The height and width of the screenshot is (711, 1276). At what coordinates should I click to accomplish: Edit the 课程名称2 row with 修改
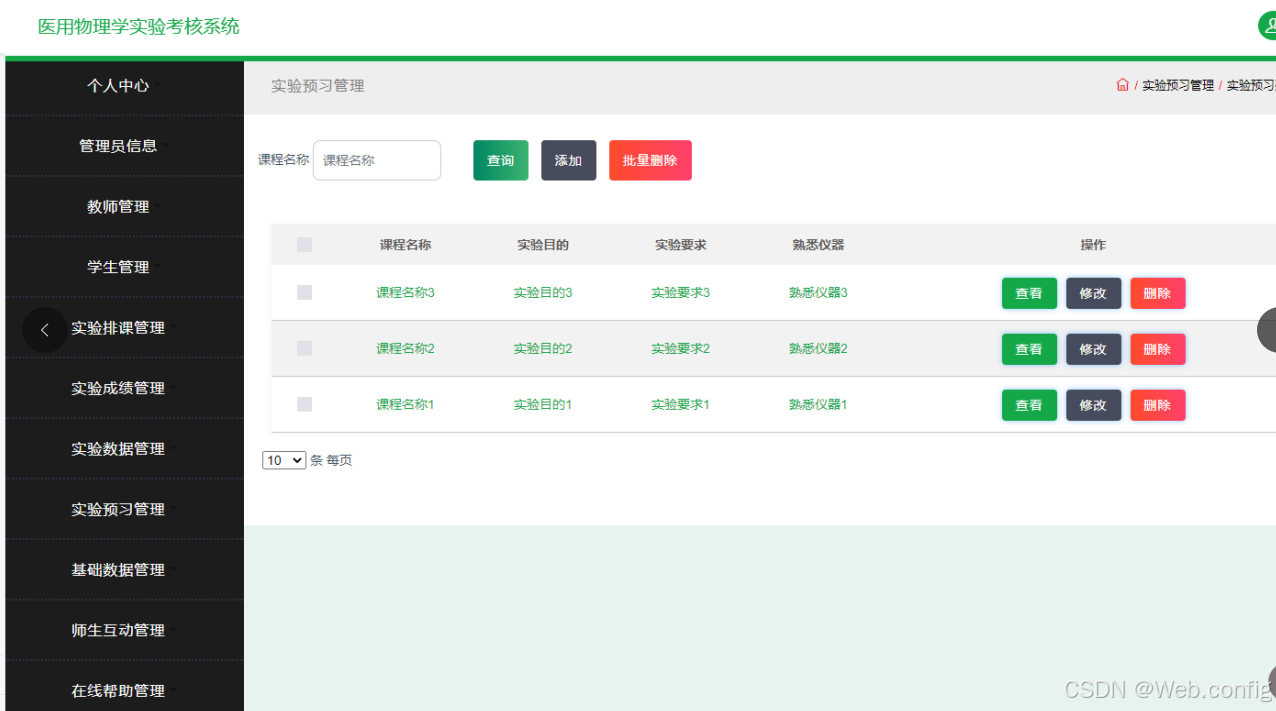click(x=1093, y=349)
